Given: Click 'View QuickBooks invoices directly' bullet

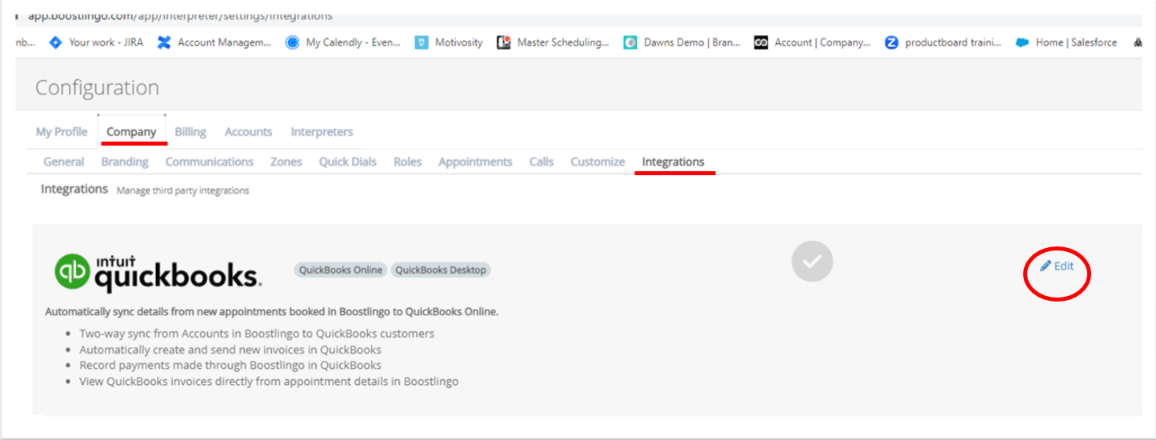Looking at the screenshot, I should coord(269,382).
